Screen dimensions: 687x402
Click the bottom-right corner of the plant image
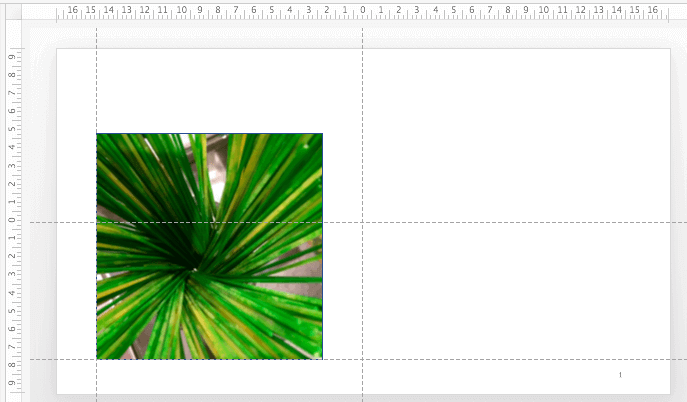[322, 358]
